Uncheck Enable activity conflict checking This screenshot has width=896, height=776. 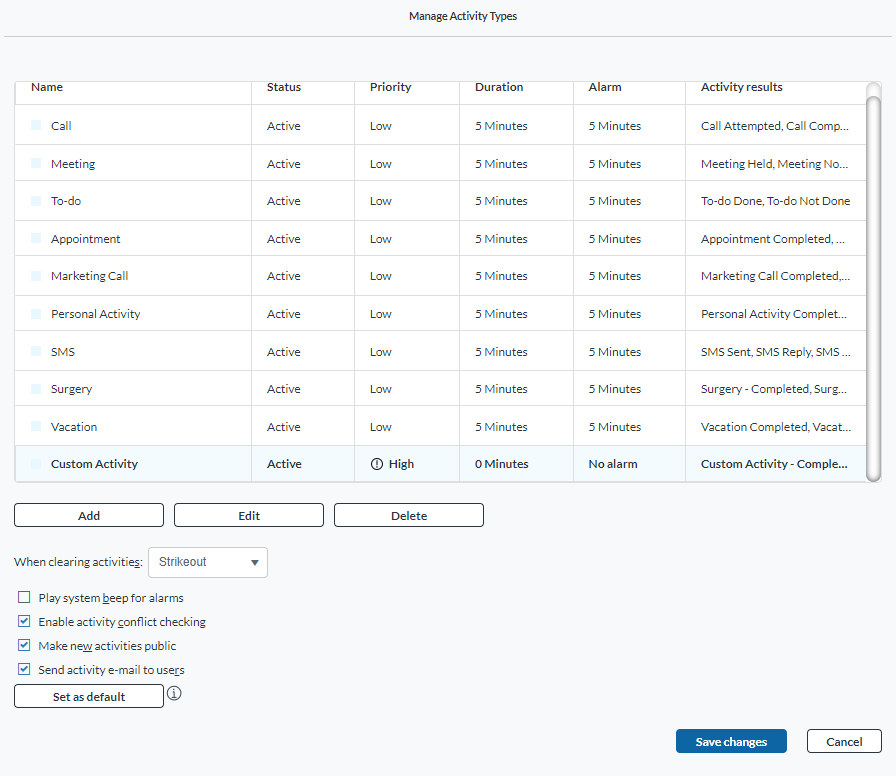tap(24, 621)
